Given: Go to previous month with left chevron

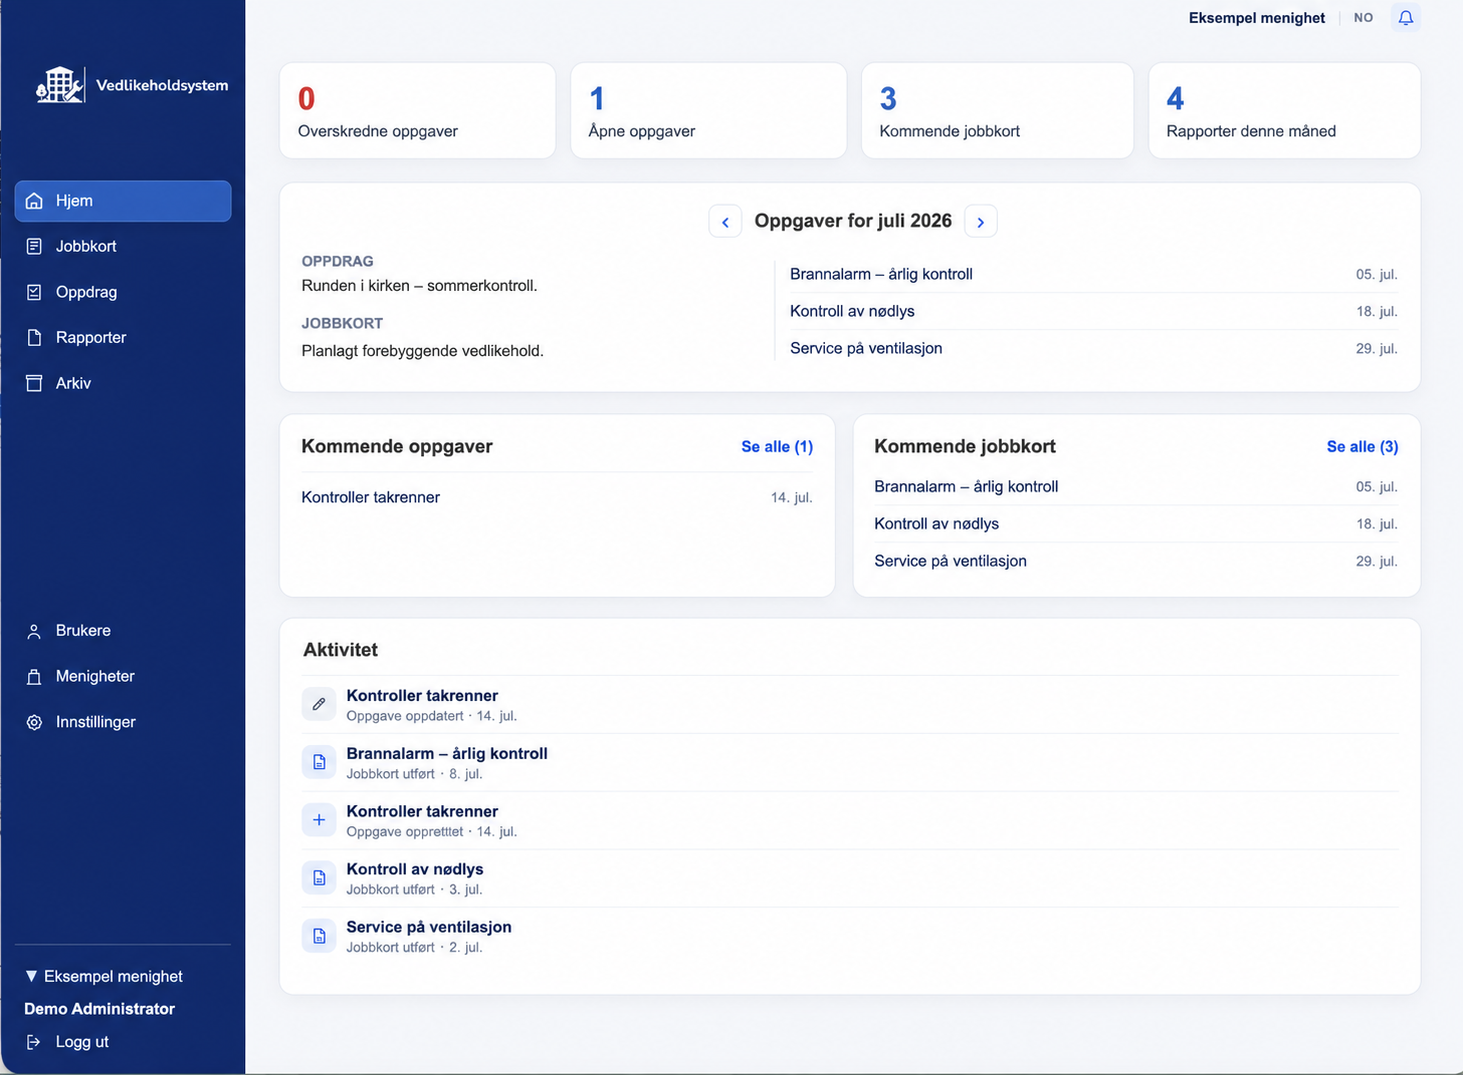Looking at the screenshot, I should (x=725, y=222).
